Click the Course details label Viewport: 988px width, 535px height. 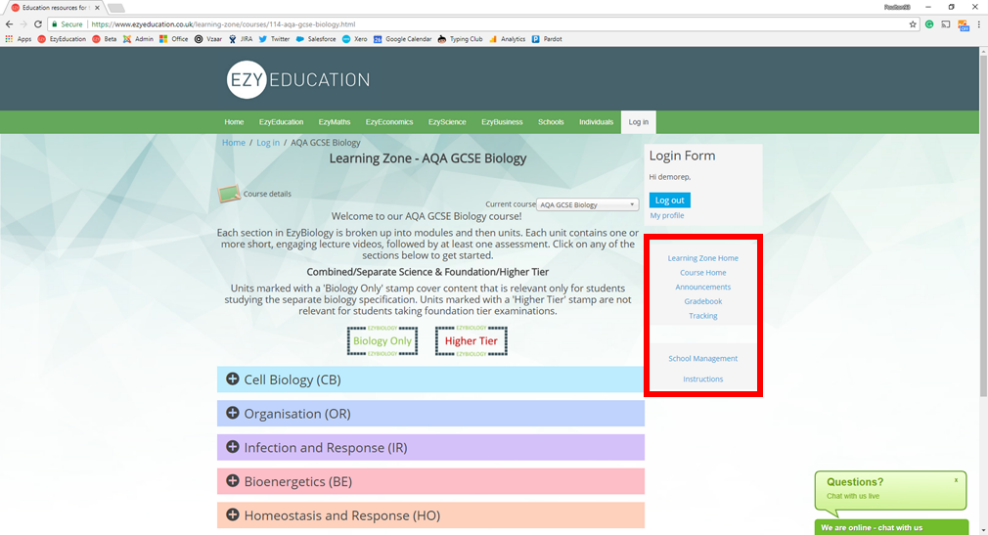tap(267, 194)
